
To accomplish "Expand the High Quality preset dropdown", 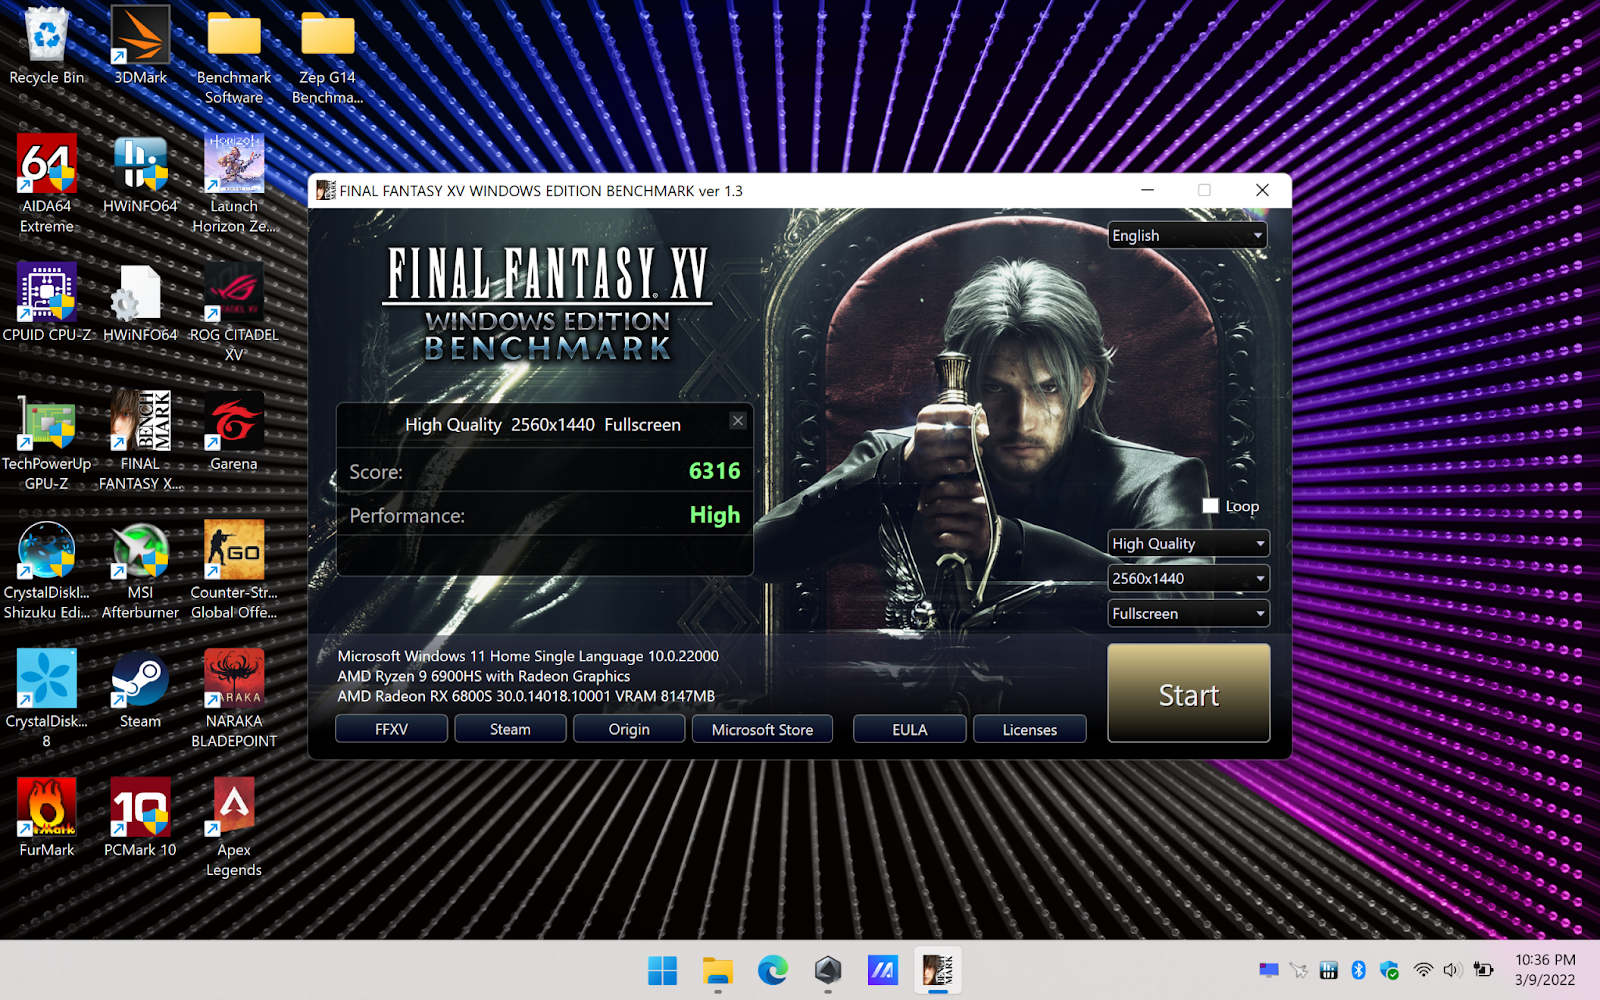I will pyautogui.click(x=1188, y=543).
